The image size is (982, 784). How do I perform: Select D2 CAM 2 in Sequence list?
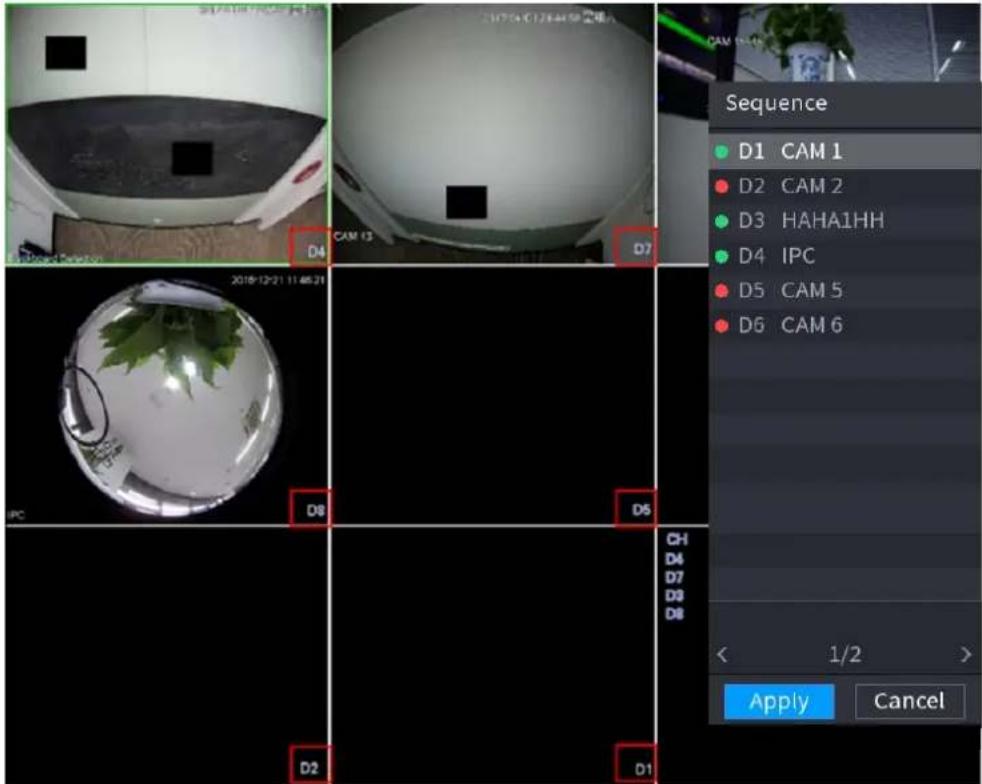pos(845,186)
